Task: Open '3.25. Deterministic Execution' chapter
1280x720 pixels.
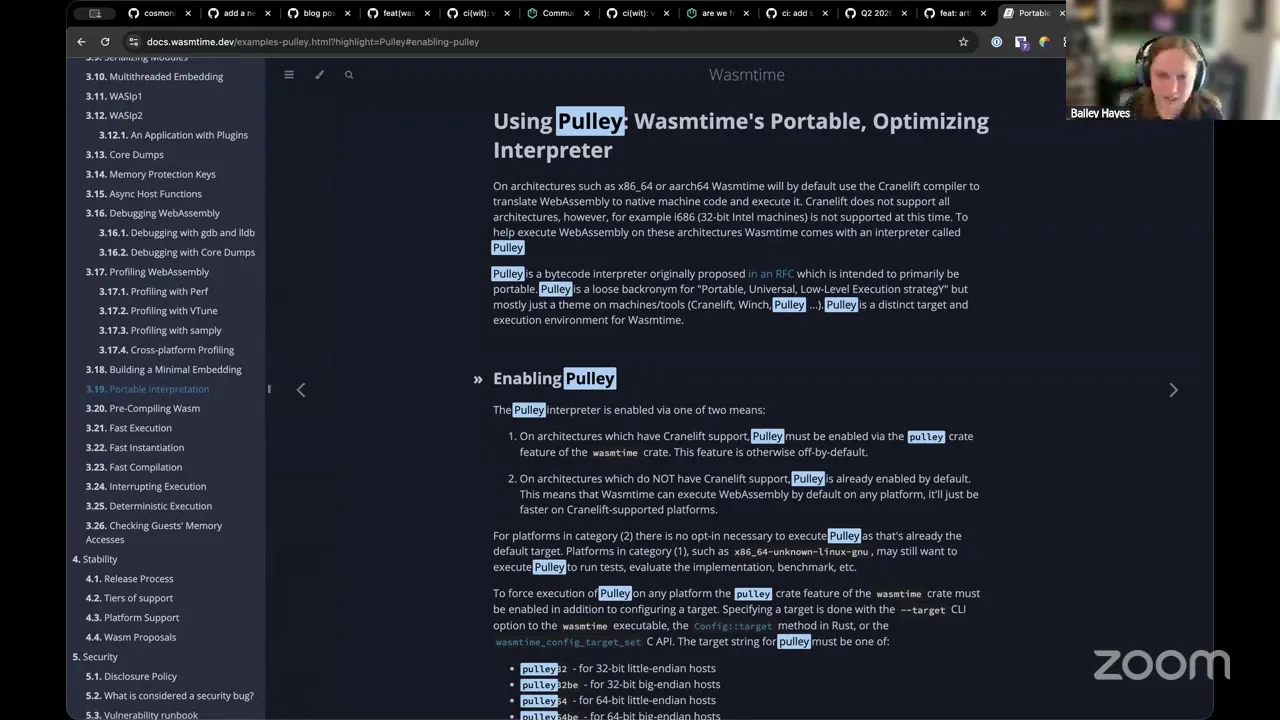Action: (x=148, y=506)
